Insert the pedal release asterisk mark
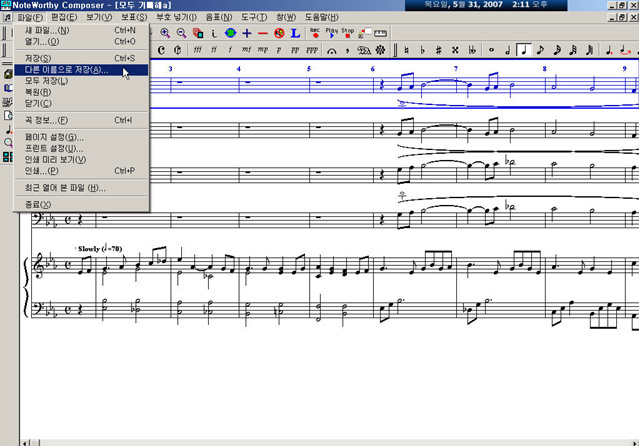This screenshot has height=446, width=639. (x=380, y=50)
